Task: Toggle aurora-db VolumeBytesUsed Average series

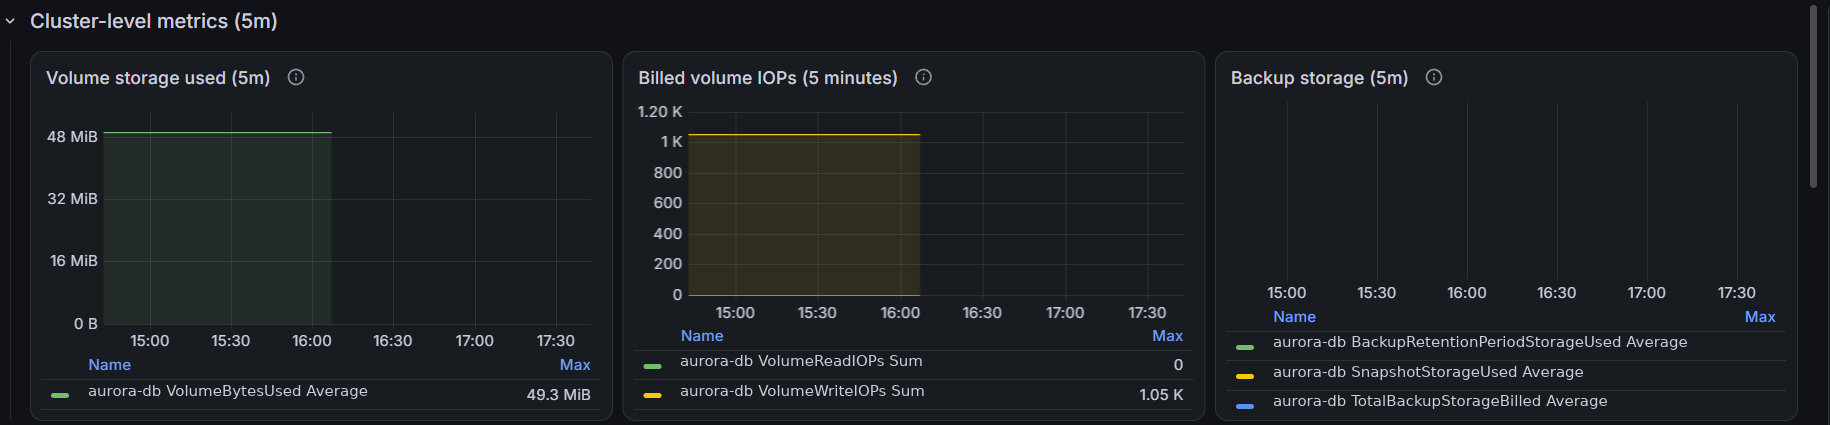Action: tap(228, 391)
